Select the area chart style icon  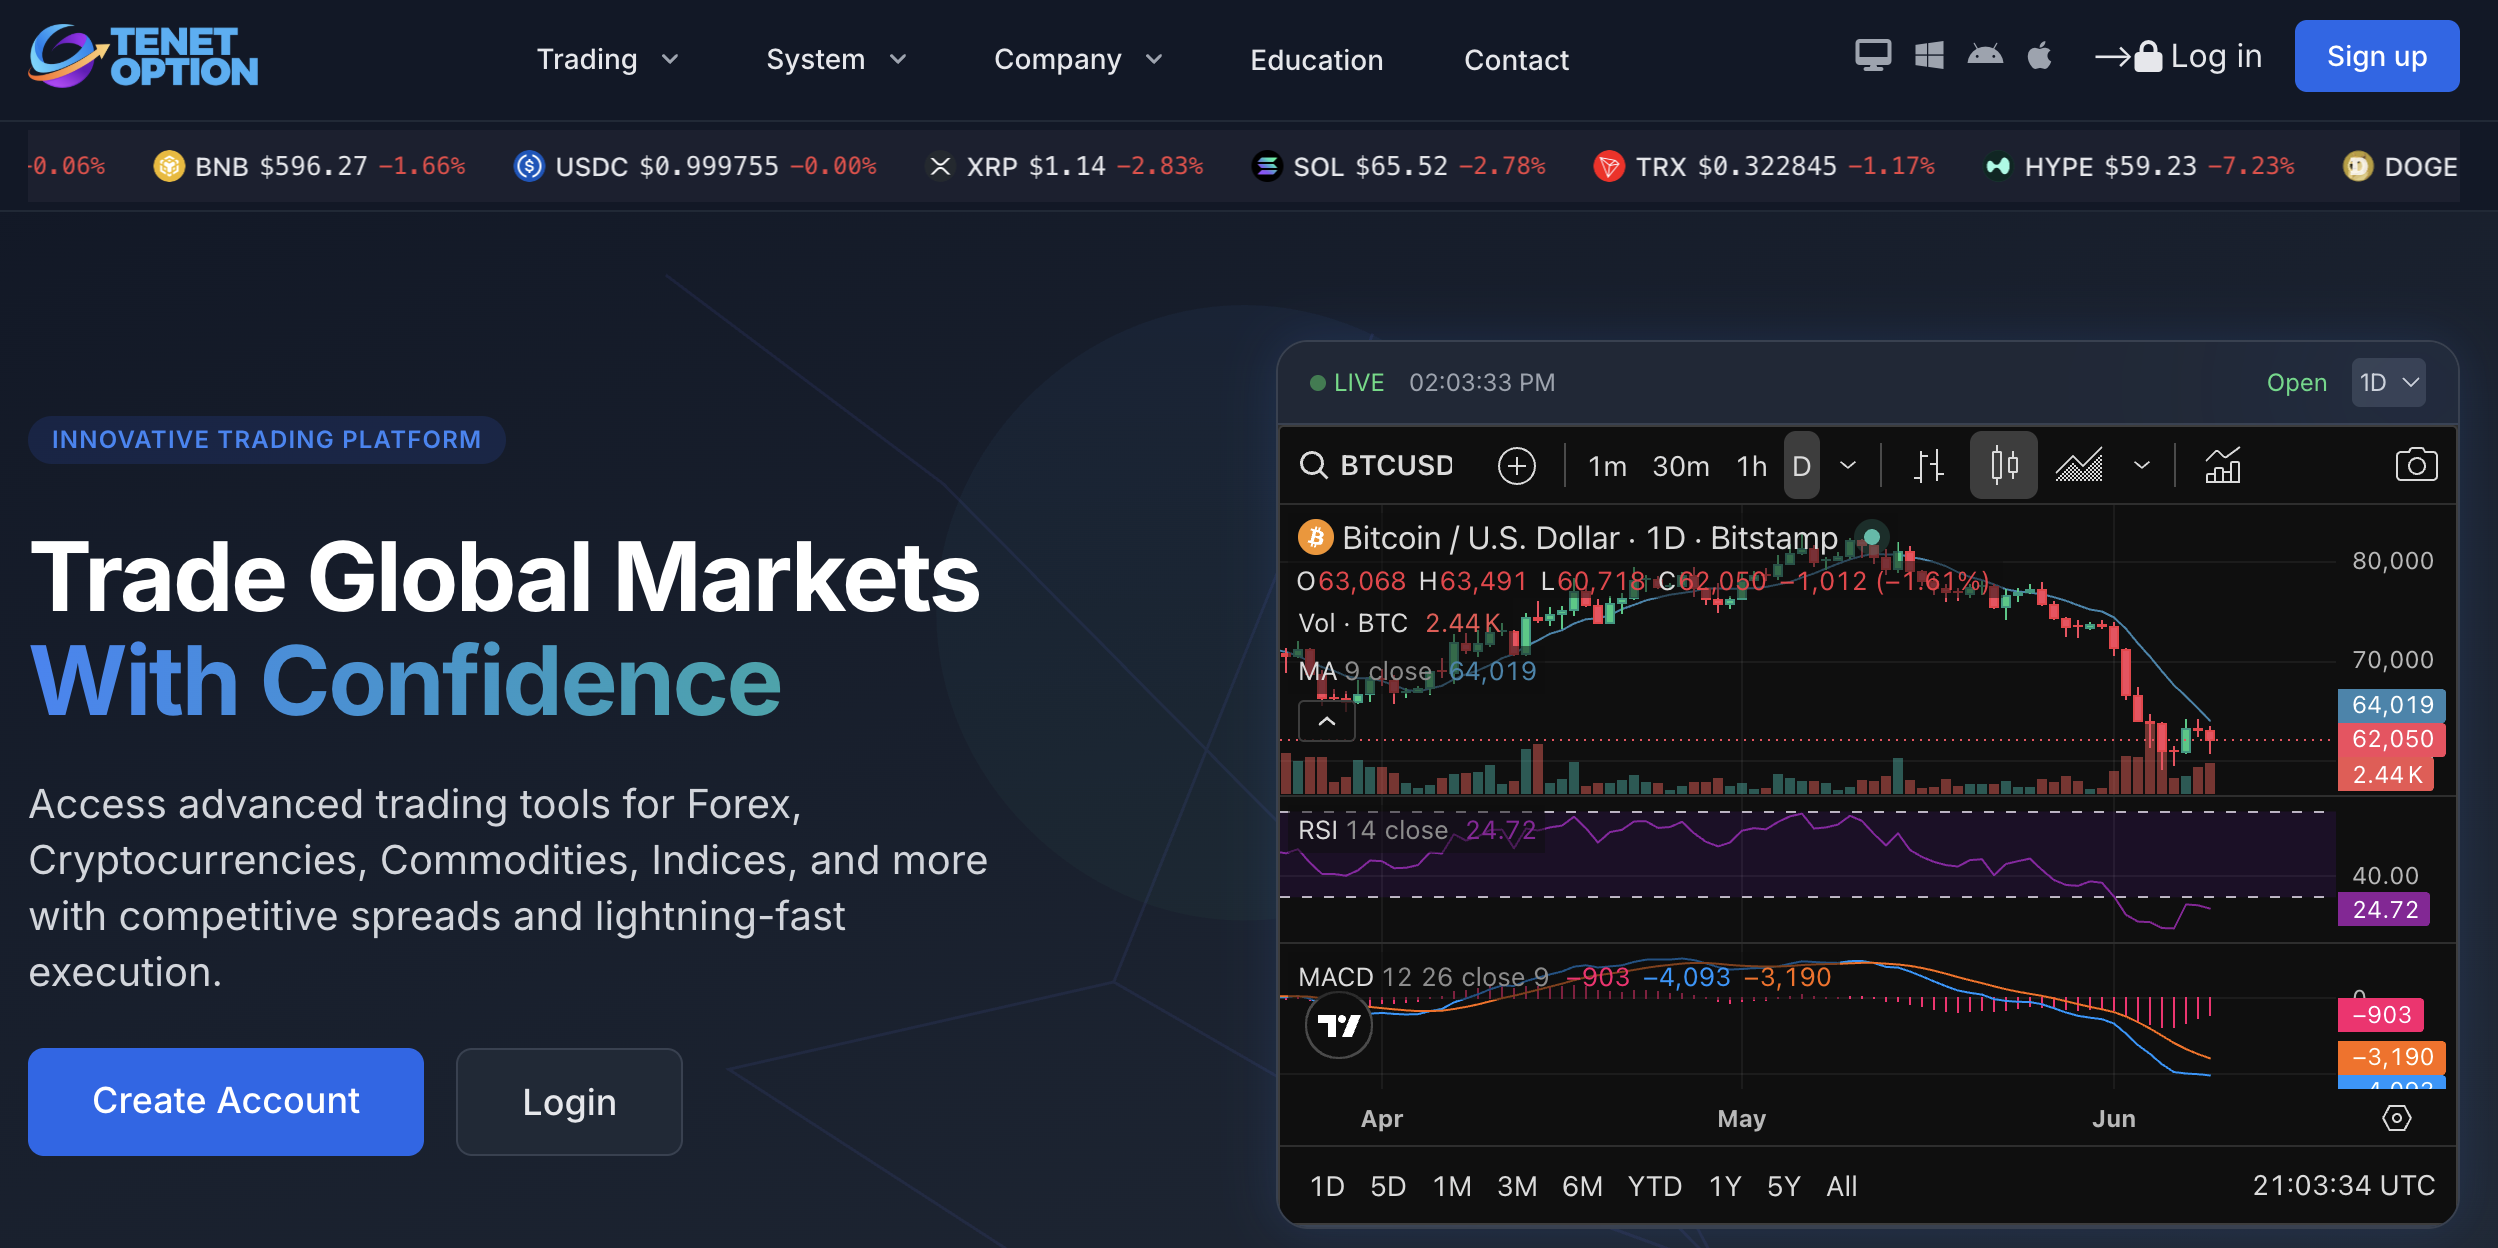pyautogui.click(x=2079, y=466)
